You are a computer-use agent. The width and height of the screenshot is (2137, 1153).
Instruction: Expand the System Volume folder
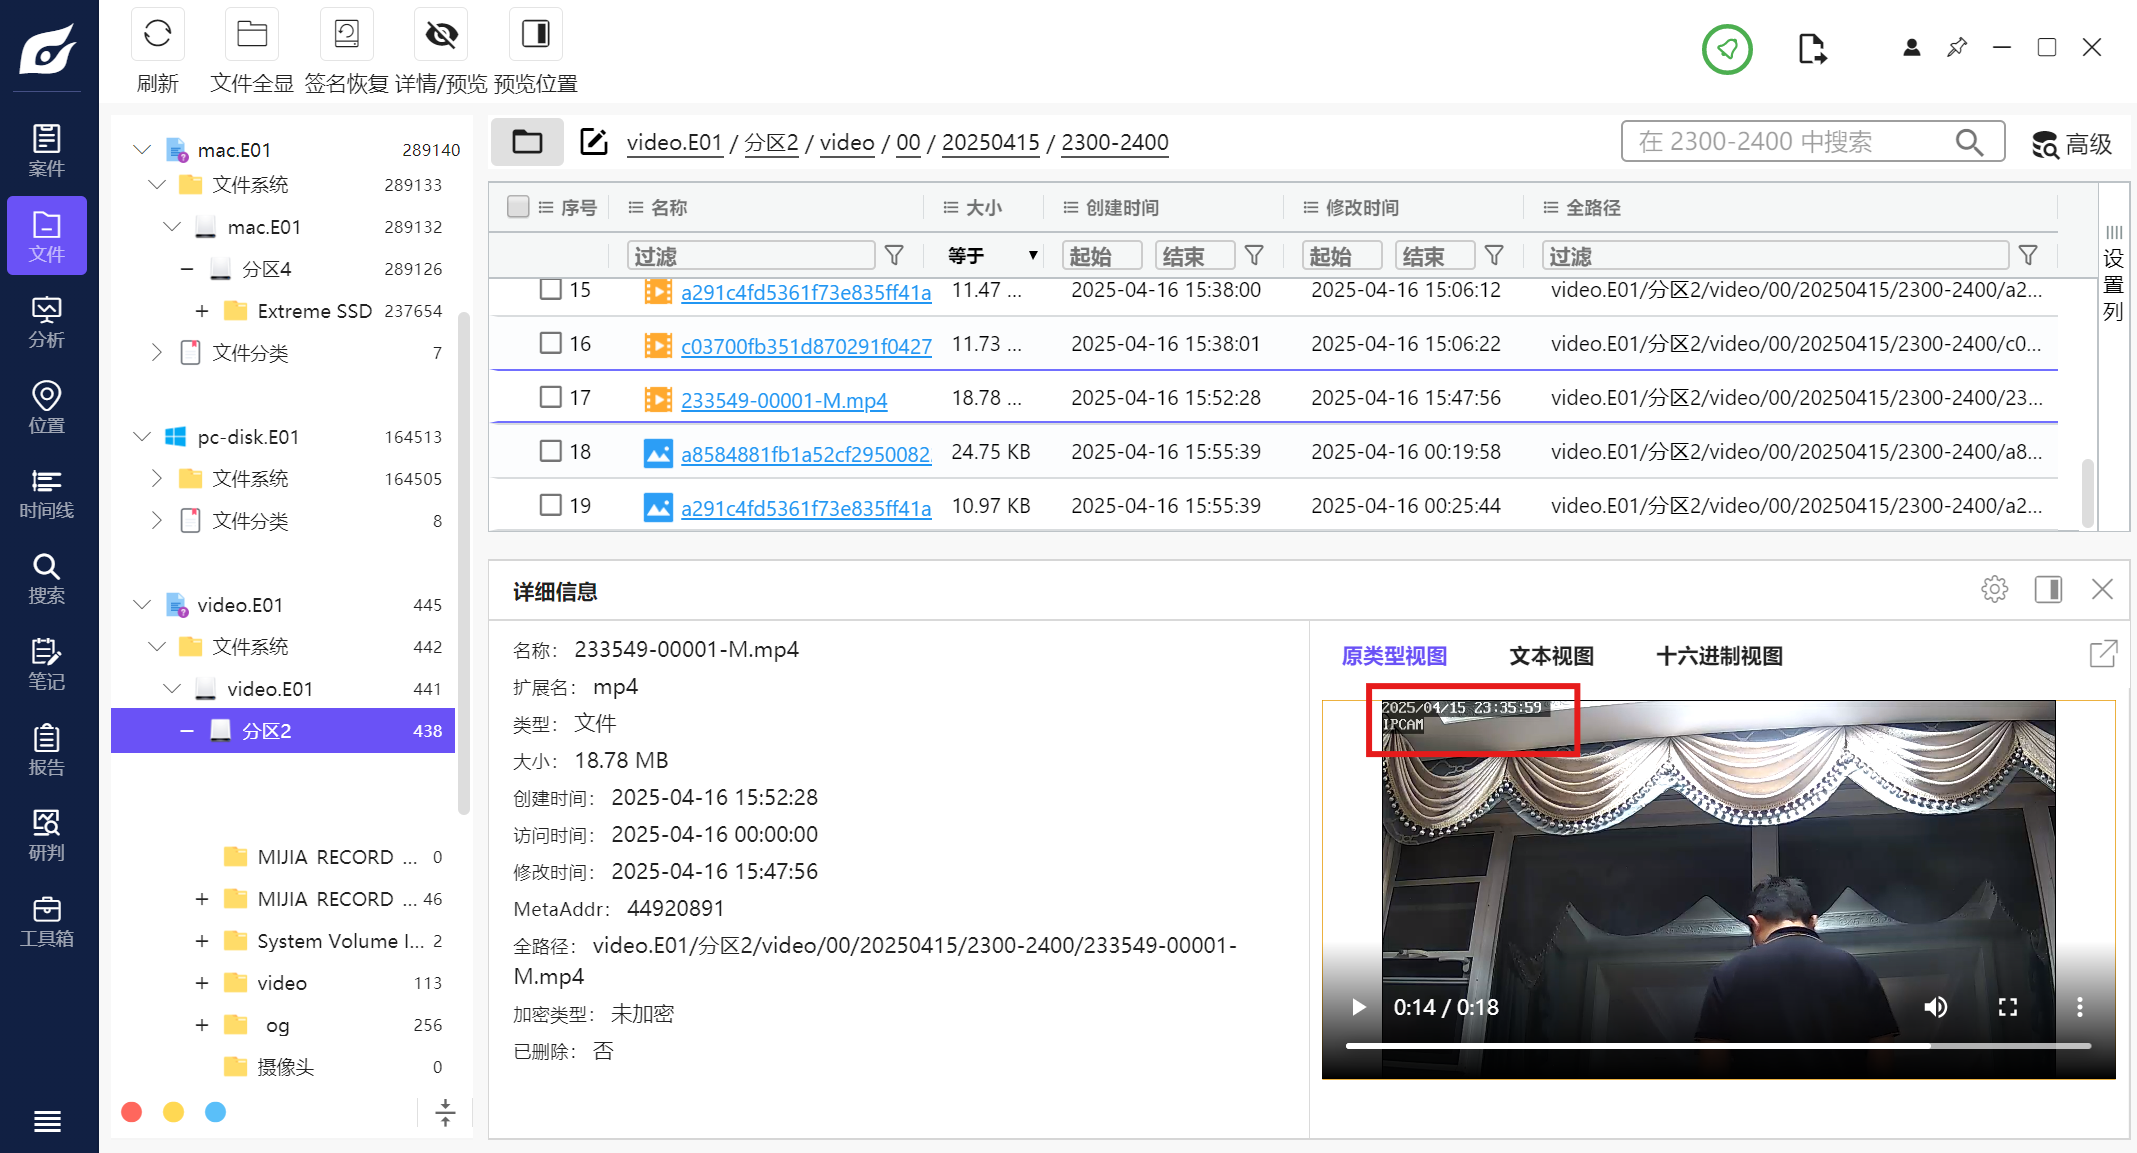tap(202, 941)
